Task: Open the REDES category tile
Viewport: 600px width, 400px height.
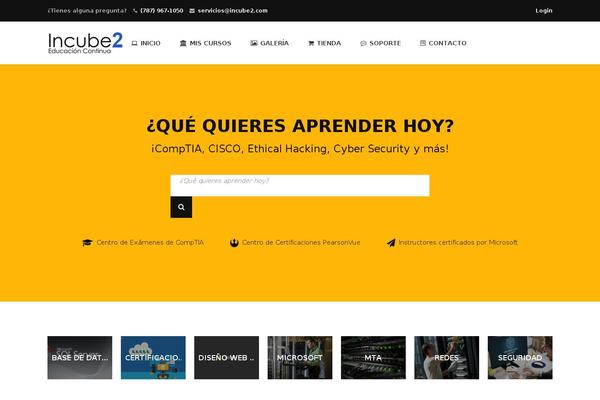Action: click(447, 358)
